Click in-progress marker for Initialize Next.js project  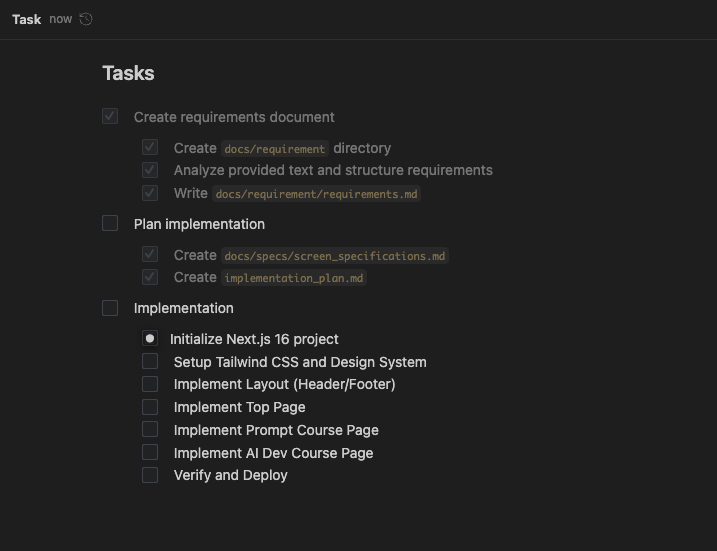(150, 339)
